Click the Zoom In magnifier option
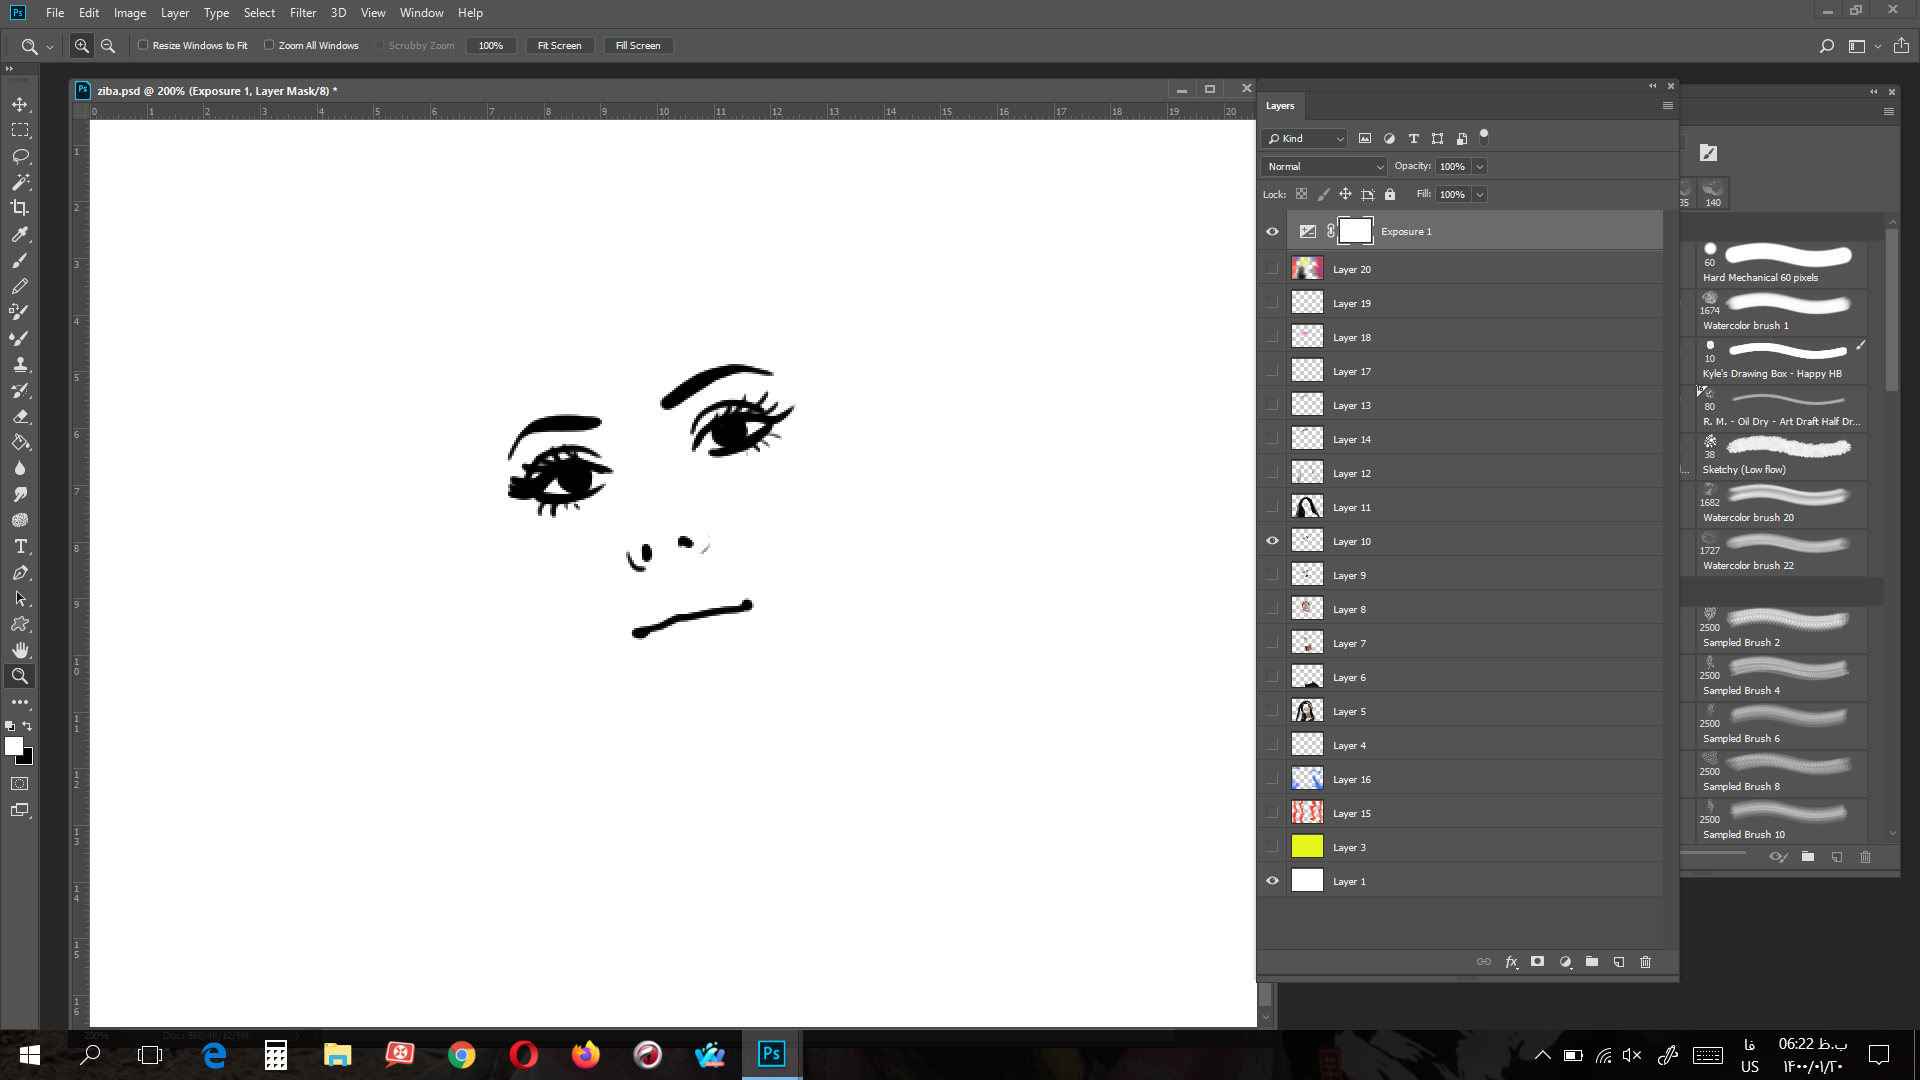 [x=82, y=46]
